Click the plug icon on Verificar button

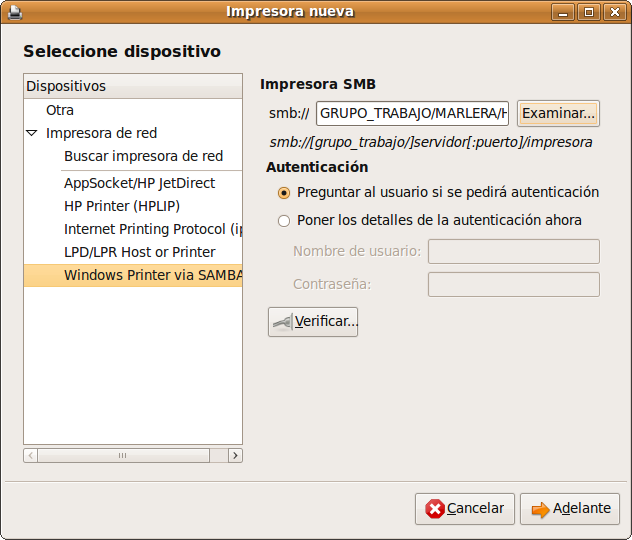pos(283,322)
